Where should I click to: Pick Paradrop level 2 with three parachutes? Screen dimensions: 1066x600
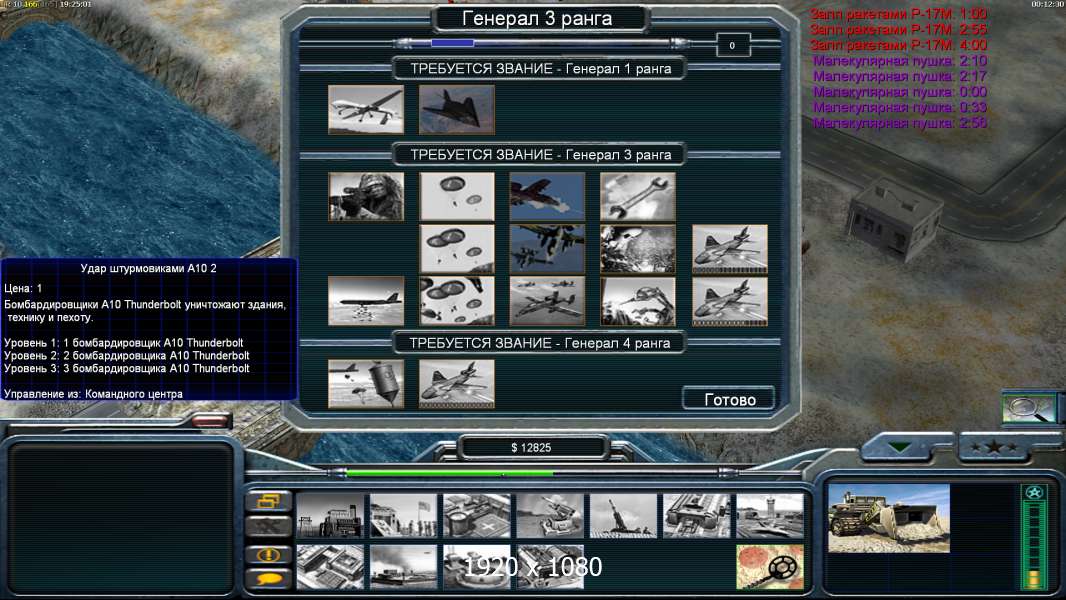pyautogui.click(x=457, y=249)
